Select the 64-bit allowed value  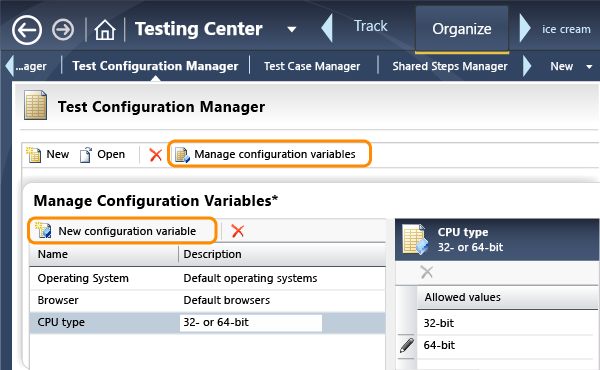coord(439,346)
